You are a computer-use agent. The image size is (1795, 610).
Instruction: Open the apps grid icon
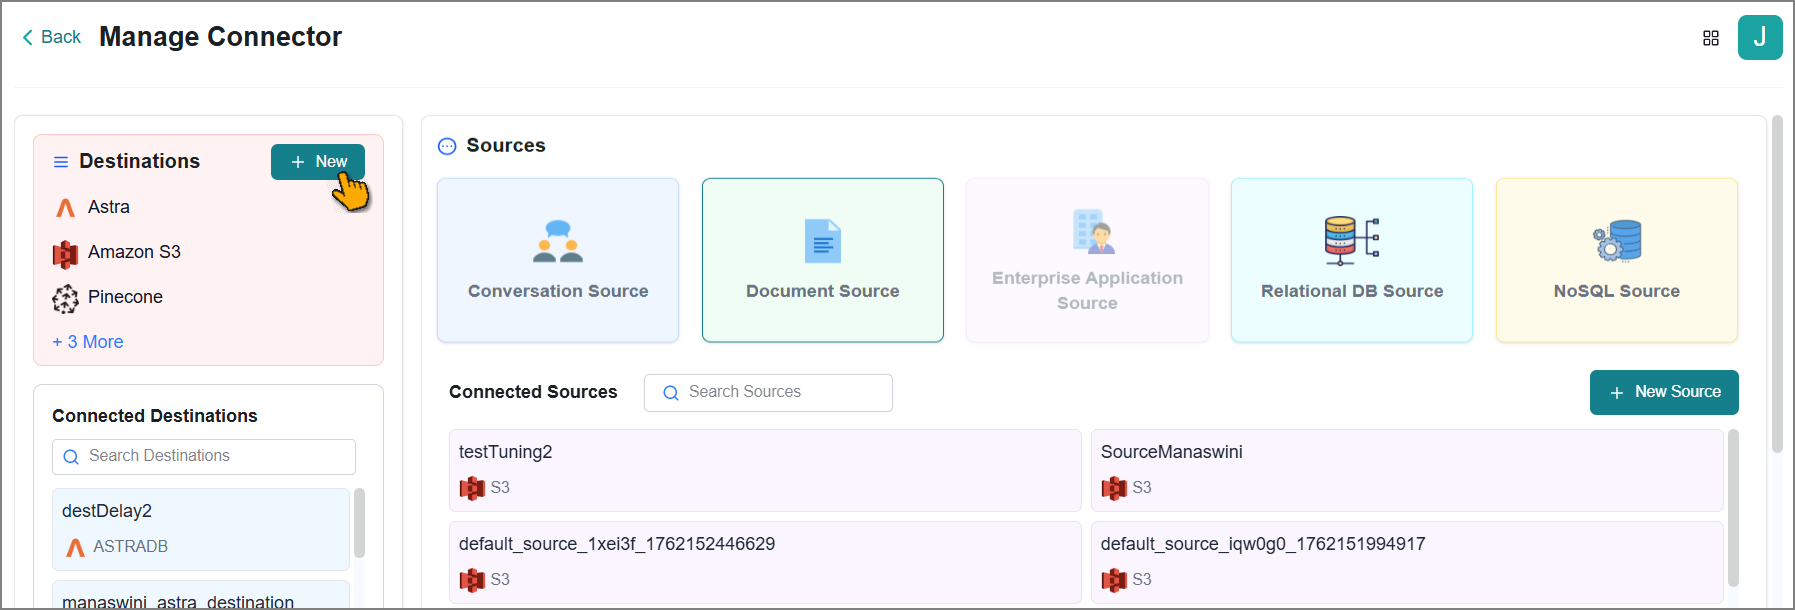click(1711, 38)
